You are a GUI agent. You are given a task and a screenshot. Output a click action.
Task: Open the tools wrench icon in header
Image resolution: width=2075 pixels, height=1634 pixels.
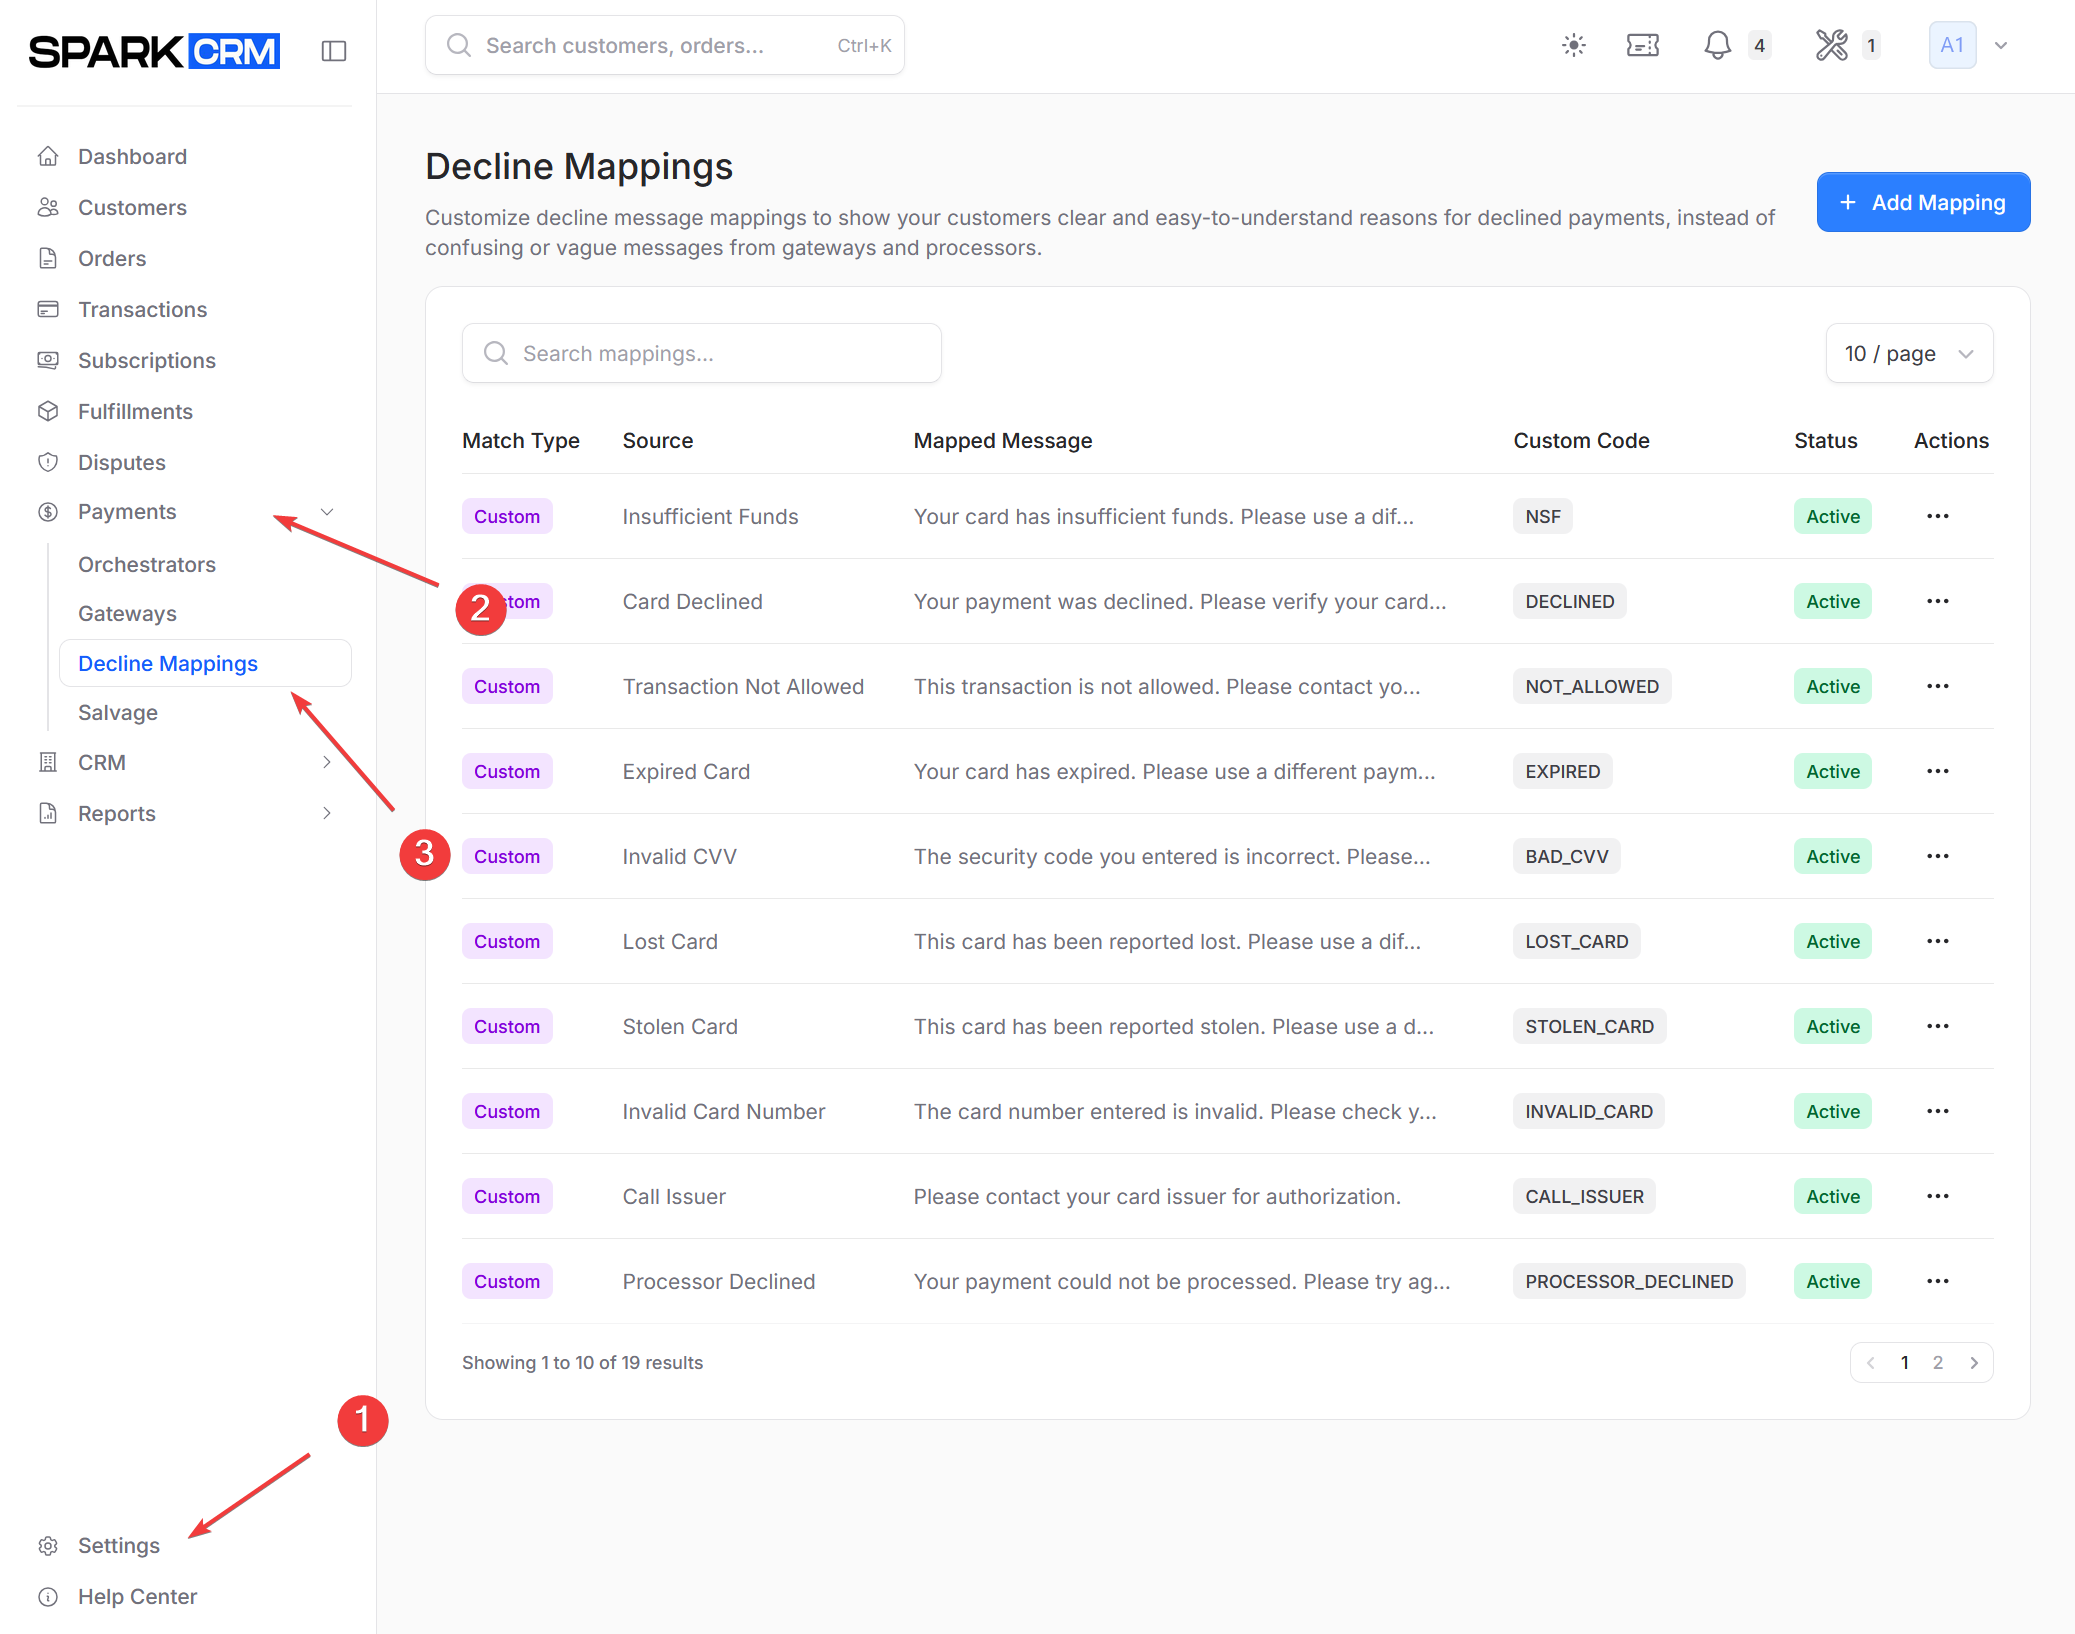click(x=1832, y=45)
